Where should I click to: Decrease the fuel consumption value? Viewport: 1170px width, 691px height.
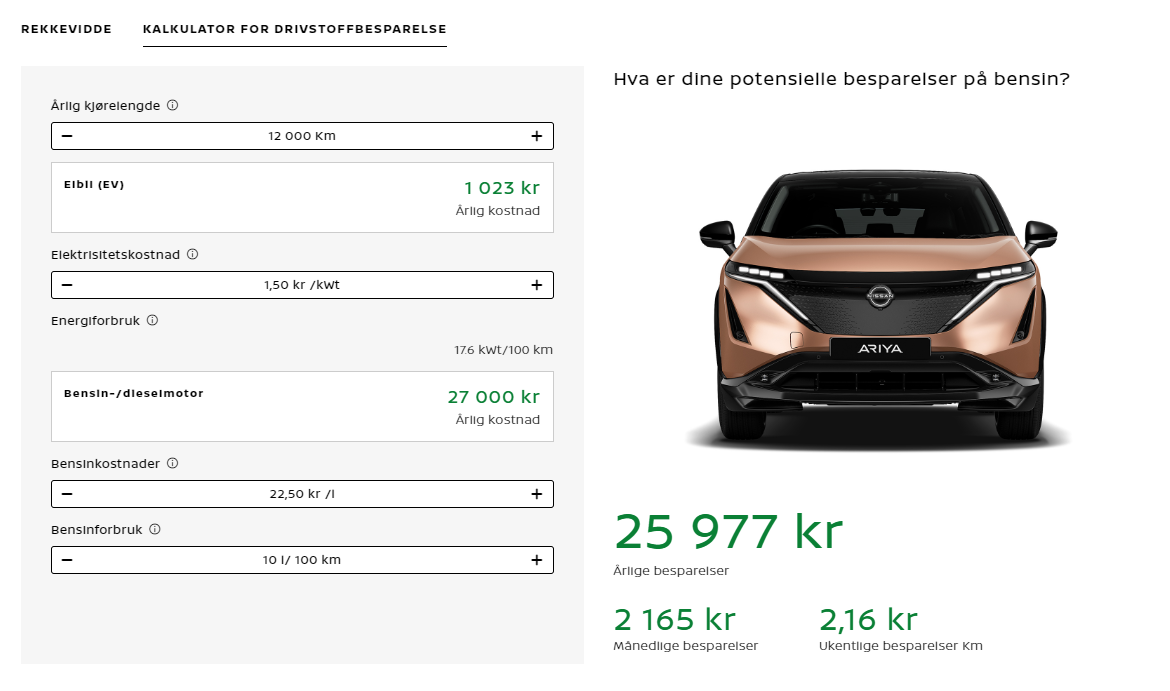pos(67,560)
